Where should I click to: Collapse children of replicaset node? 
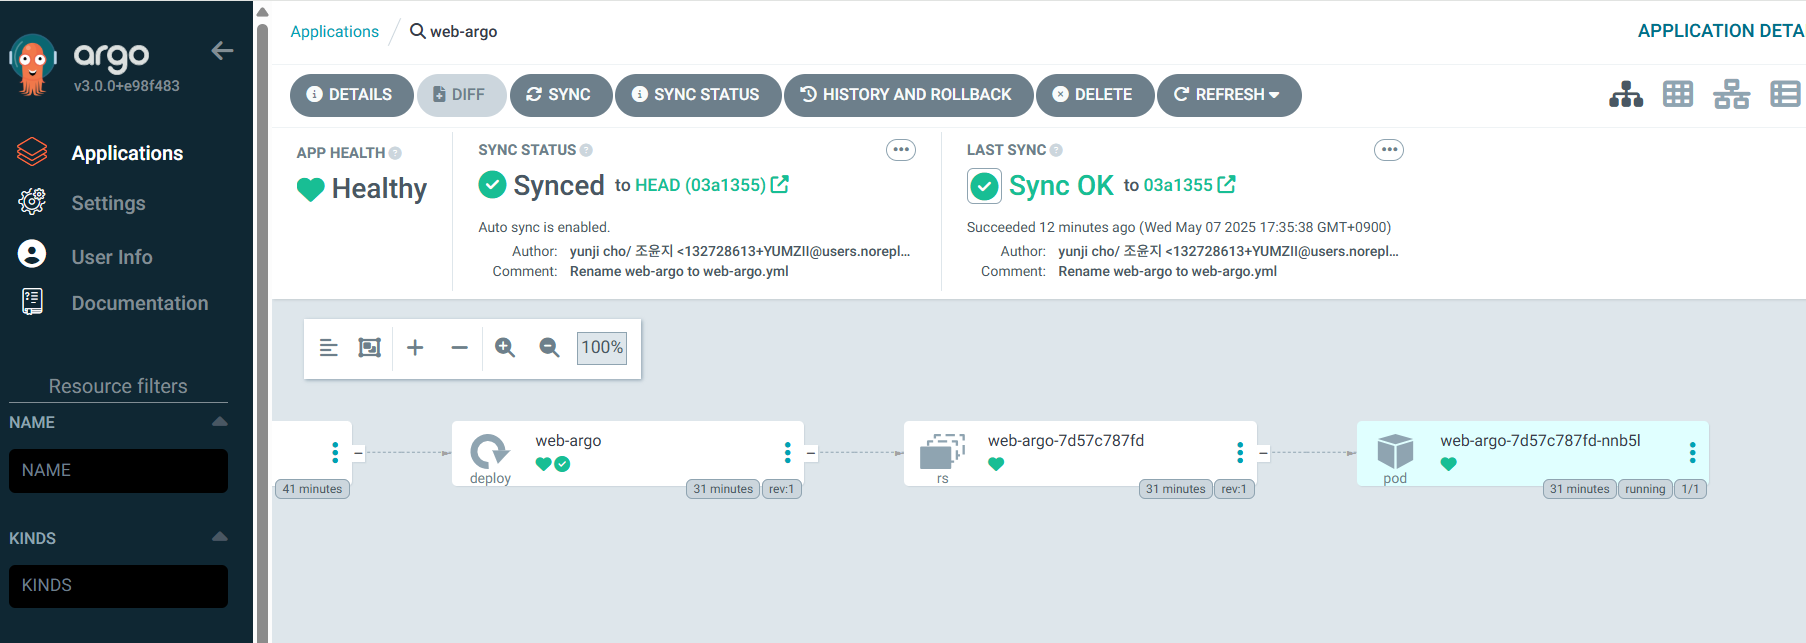click(x=1264, y=453)
